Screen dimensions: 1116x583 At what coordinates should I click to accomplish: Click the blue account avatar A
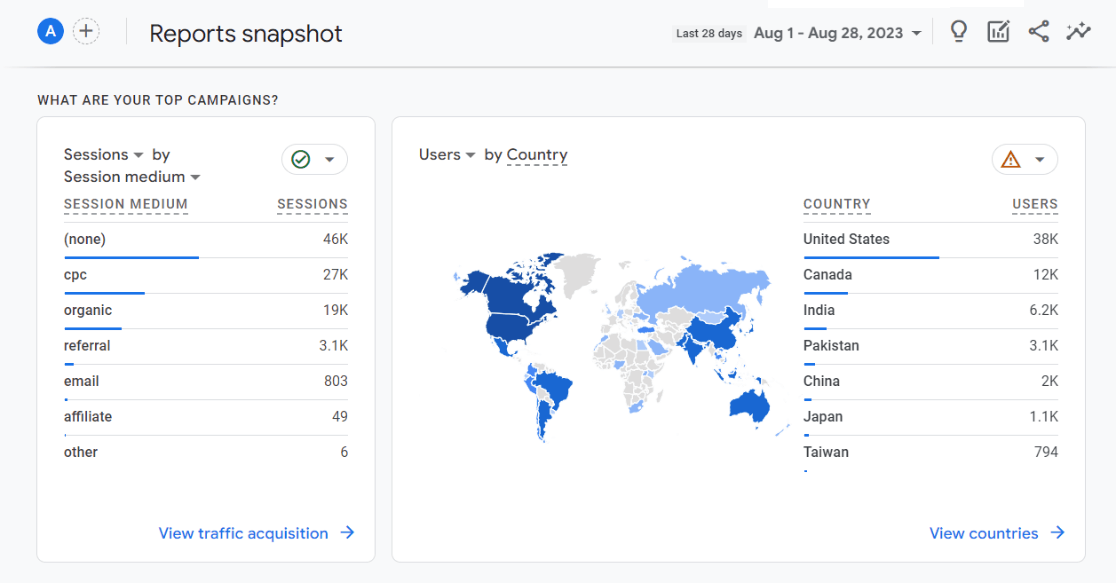(49, 31)
